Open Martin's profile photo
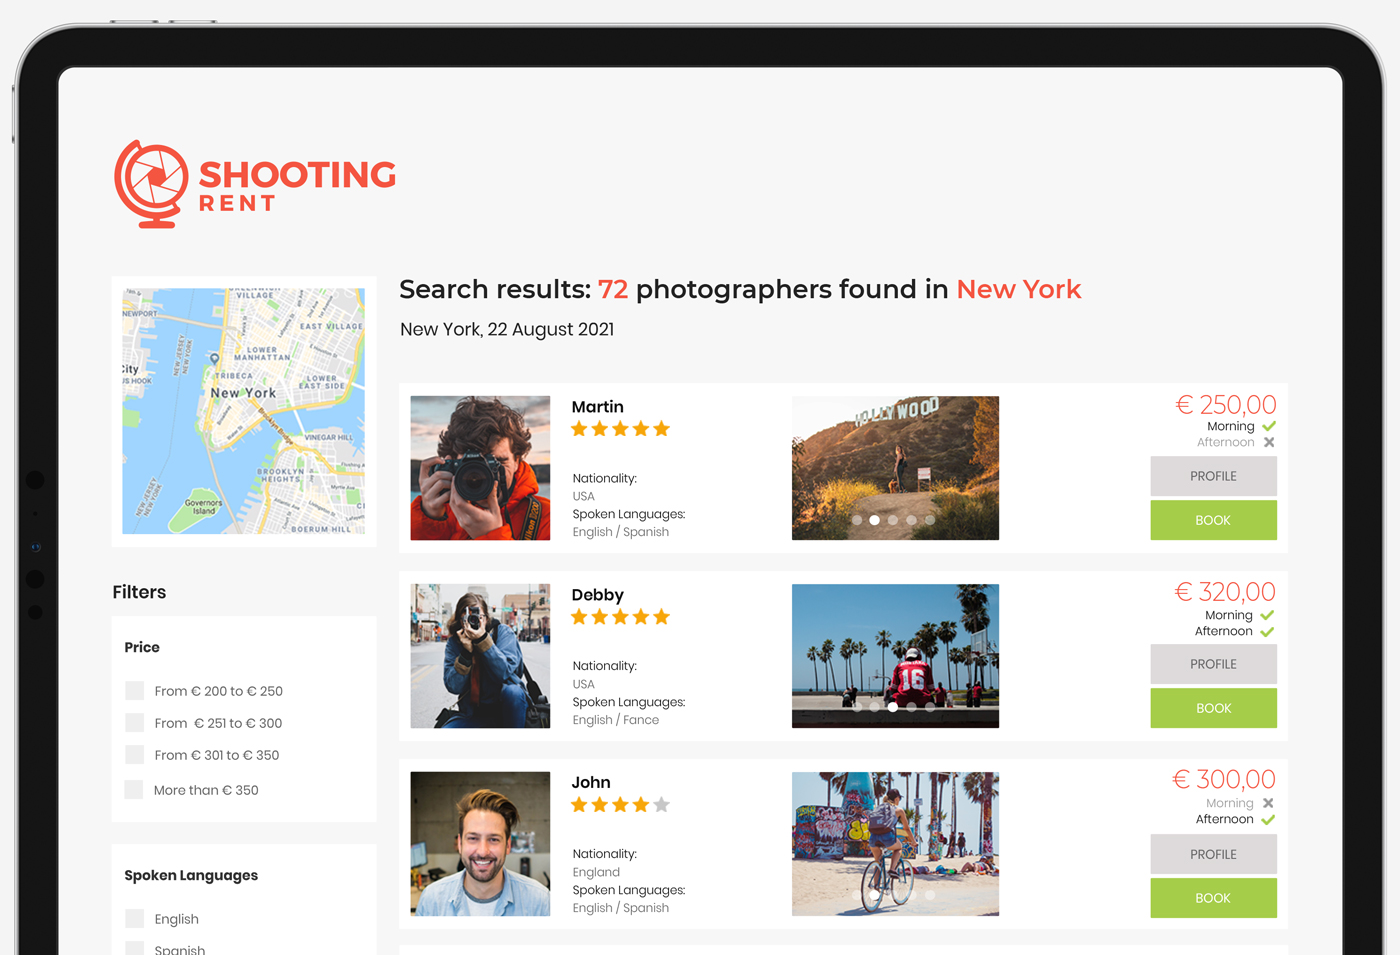Screen dimensions: 1400x955 point(480,468)
